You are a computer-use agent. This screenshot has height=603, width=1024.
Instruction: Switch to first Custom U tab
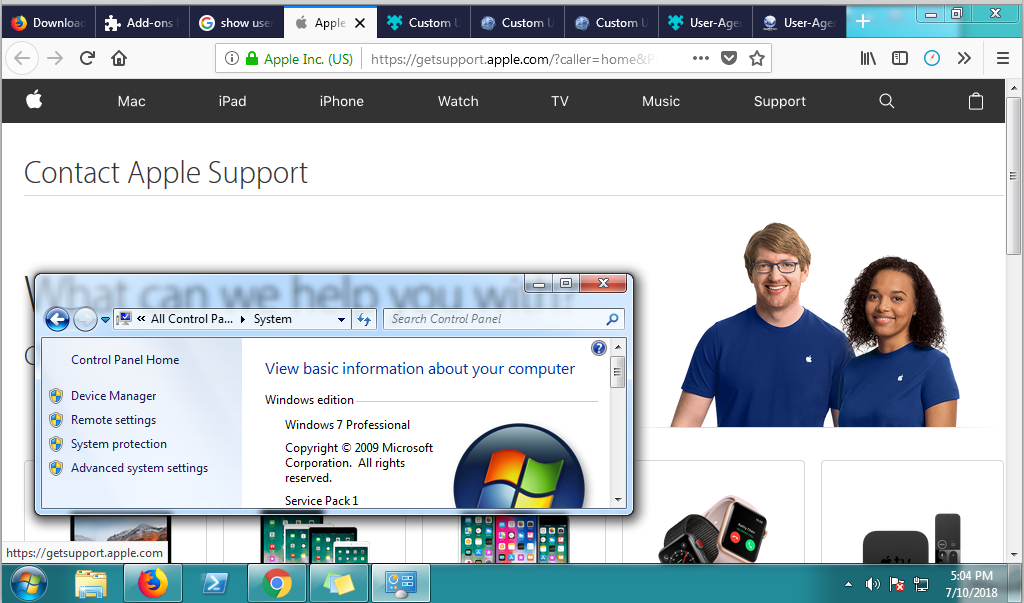click(423, 22)
